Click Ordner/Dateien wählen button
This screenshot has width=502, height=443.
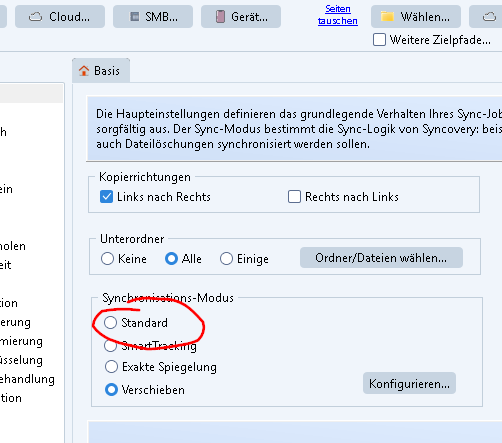point(381,258)
